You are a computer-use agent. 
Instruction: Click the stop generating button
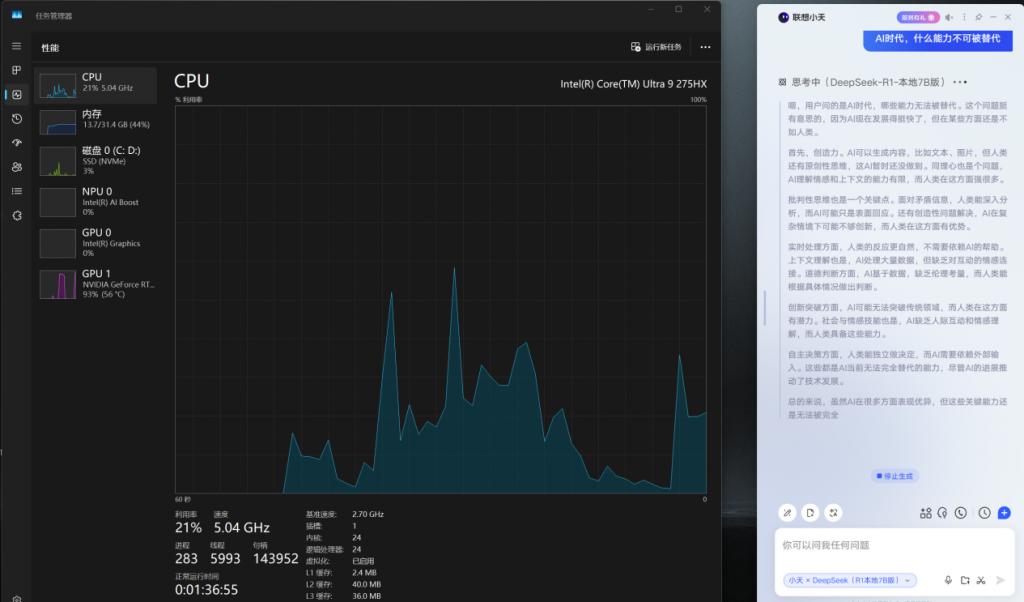[895, 476]
